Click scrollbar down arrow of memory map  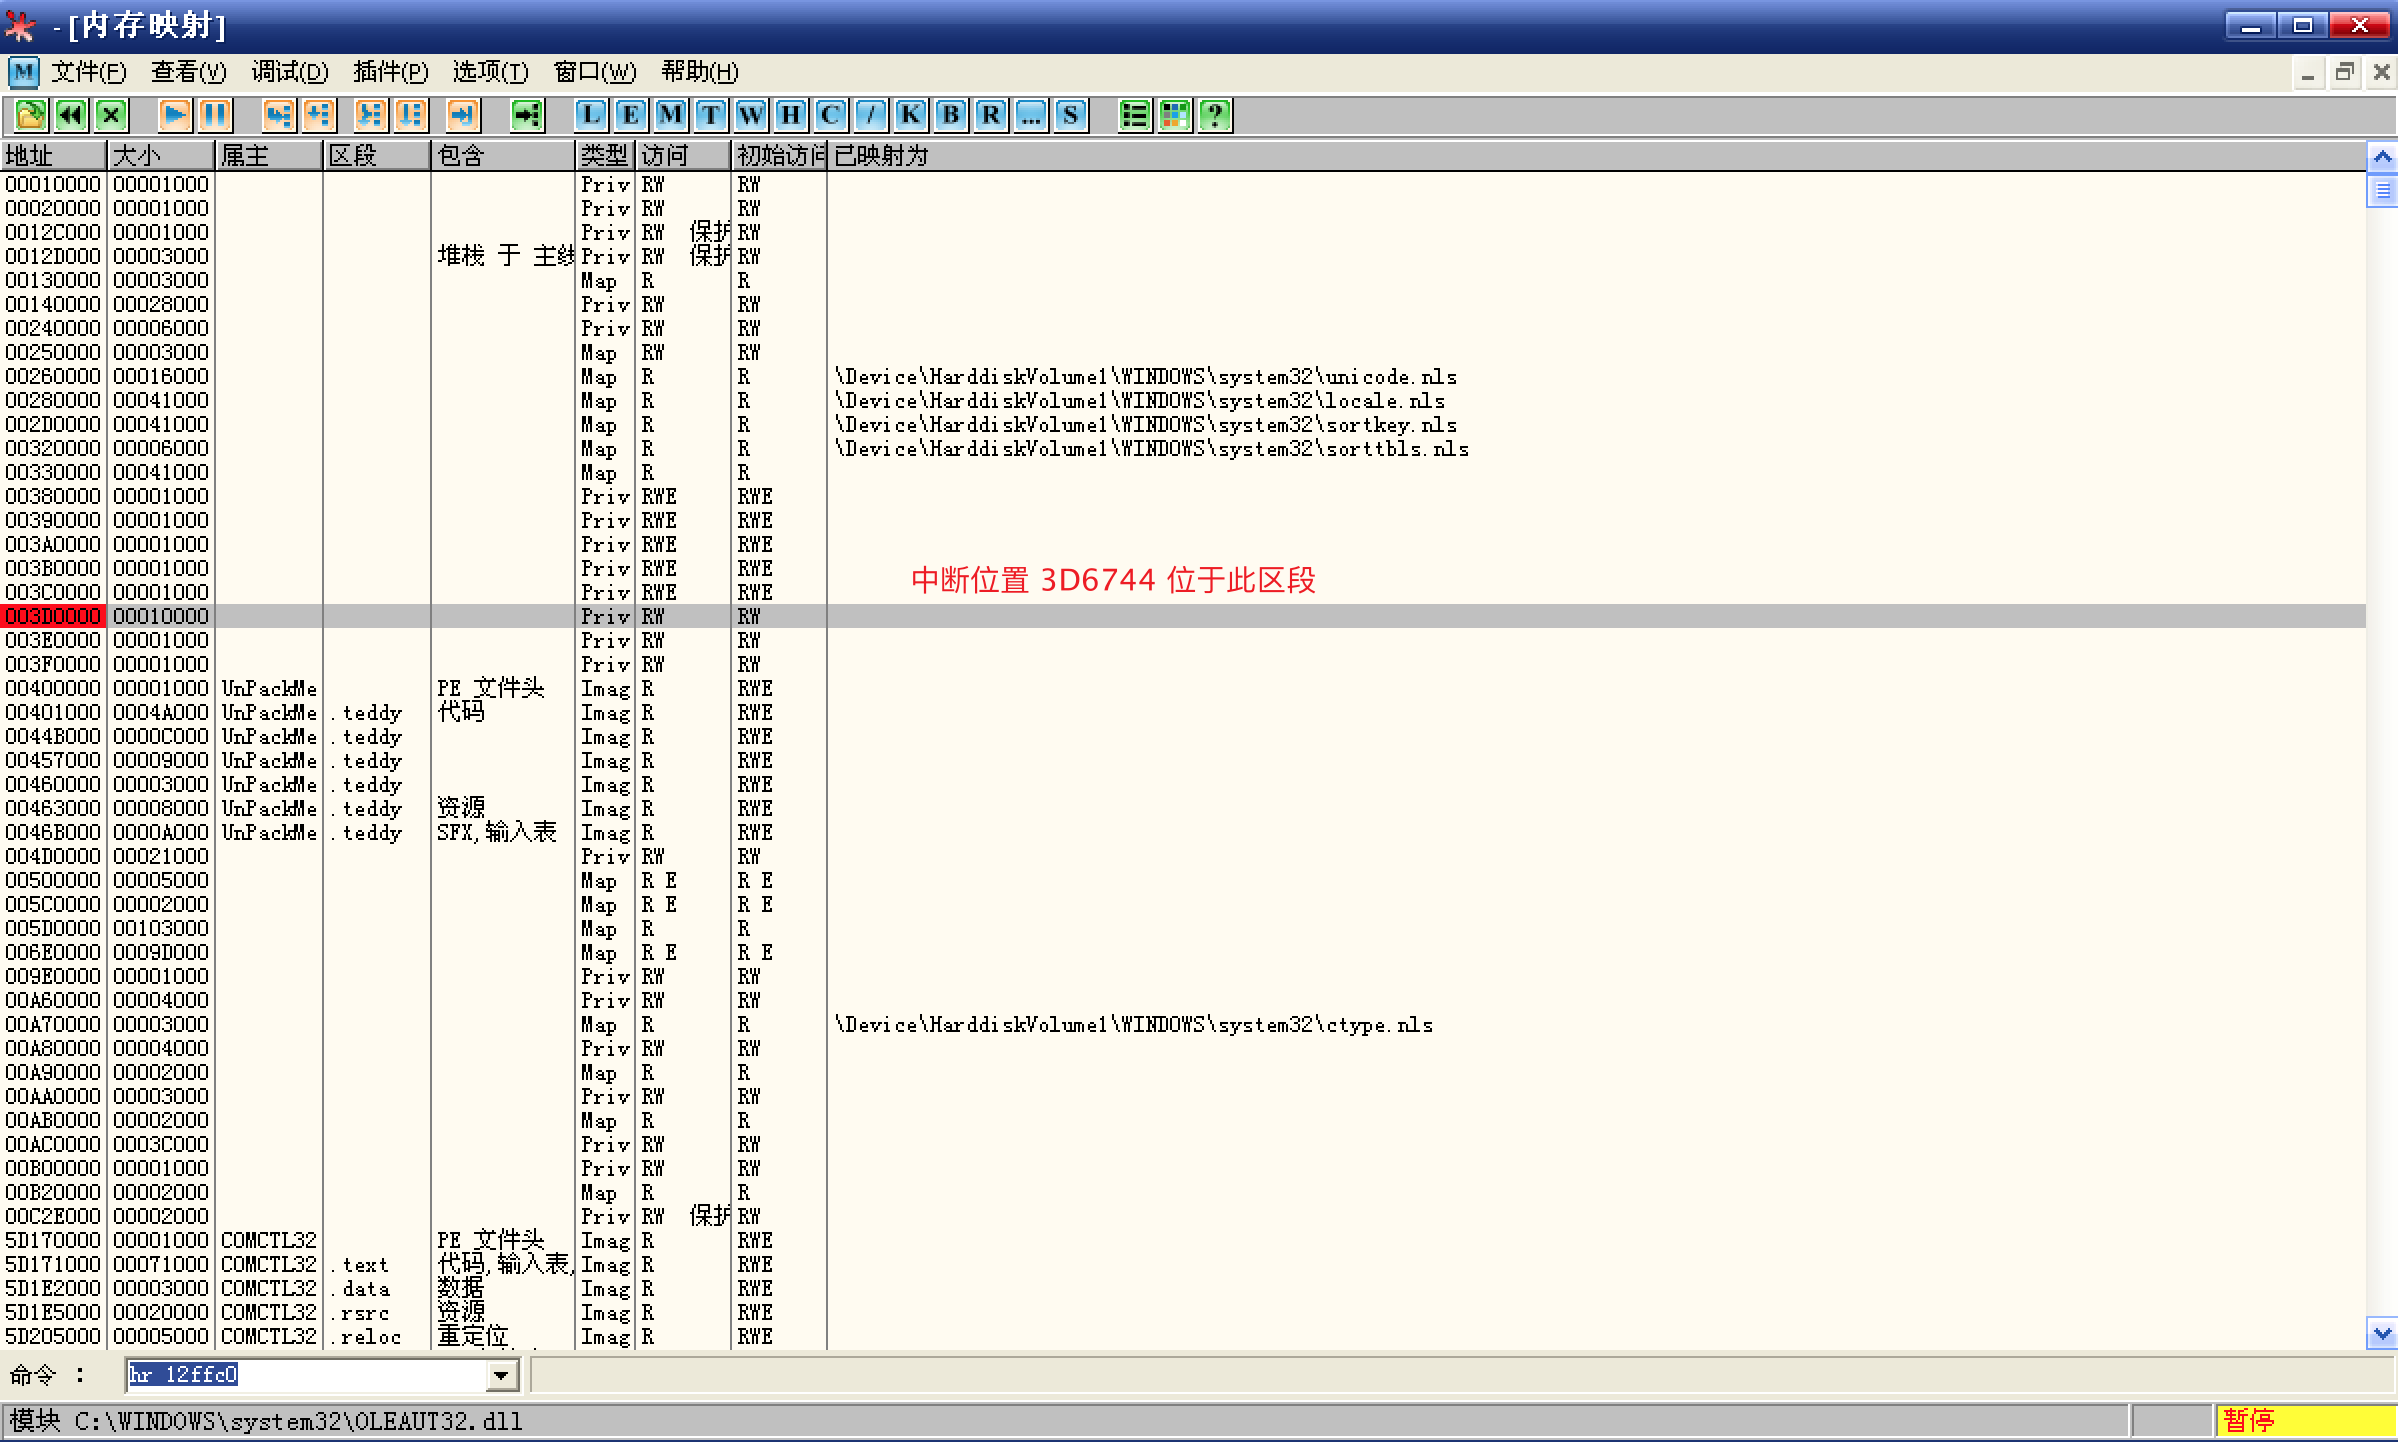[x=2383, y=1334]
